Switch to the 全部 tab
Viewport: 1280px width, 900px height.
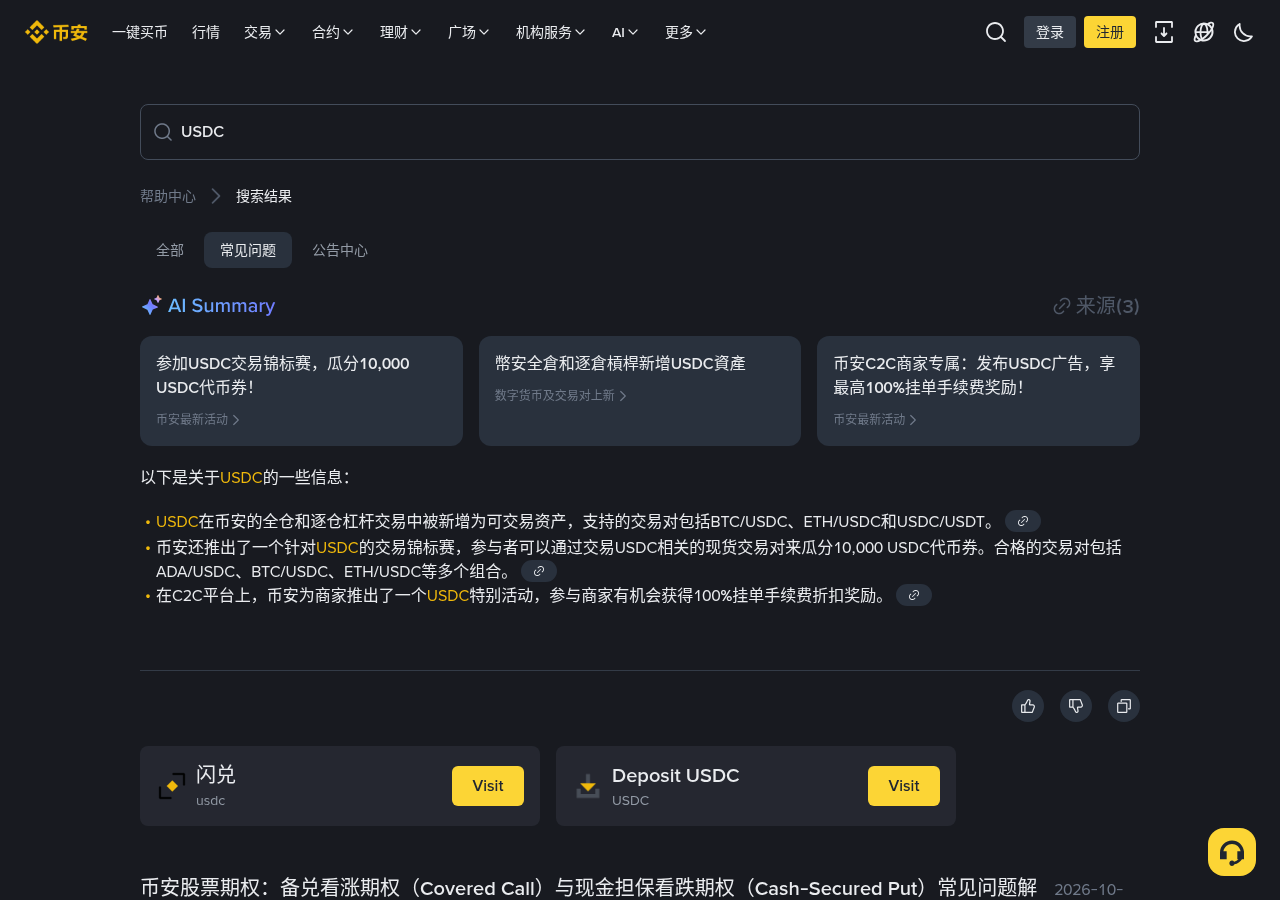pos(170,250)
